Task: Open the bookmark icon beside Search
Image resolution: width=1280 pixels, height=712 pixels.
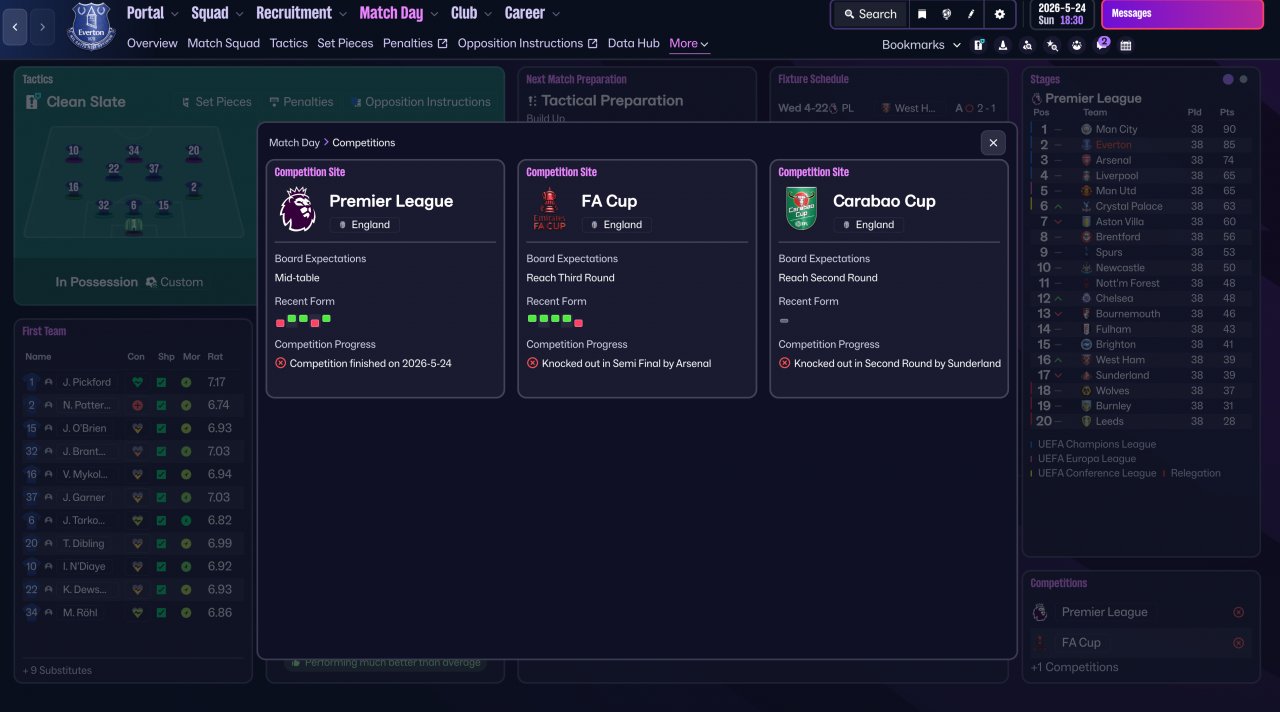Action: click(922, 14)
